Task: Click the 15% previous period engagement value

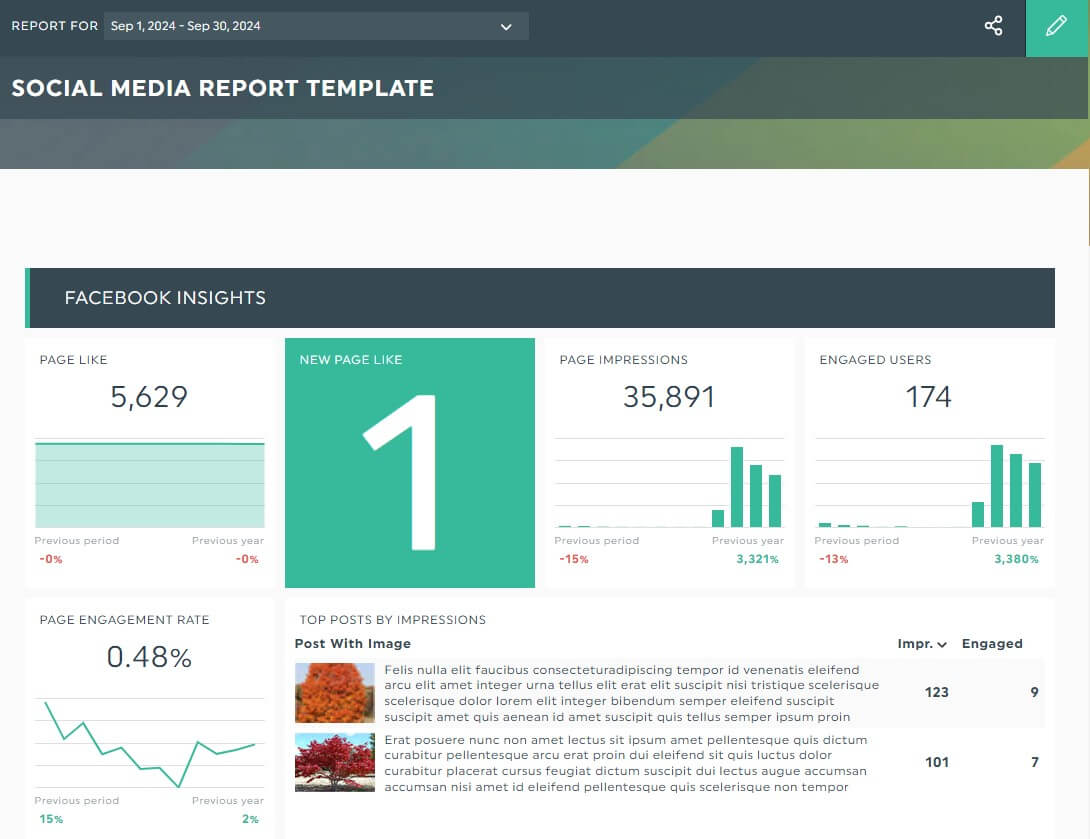Action: [51, 820]
